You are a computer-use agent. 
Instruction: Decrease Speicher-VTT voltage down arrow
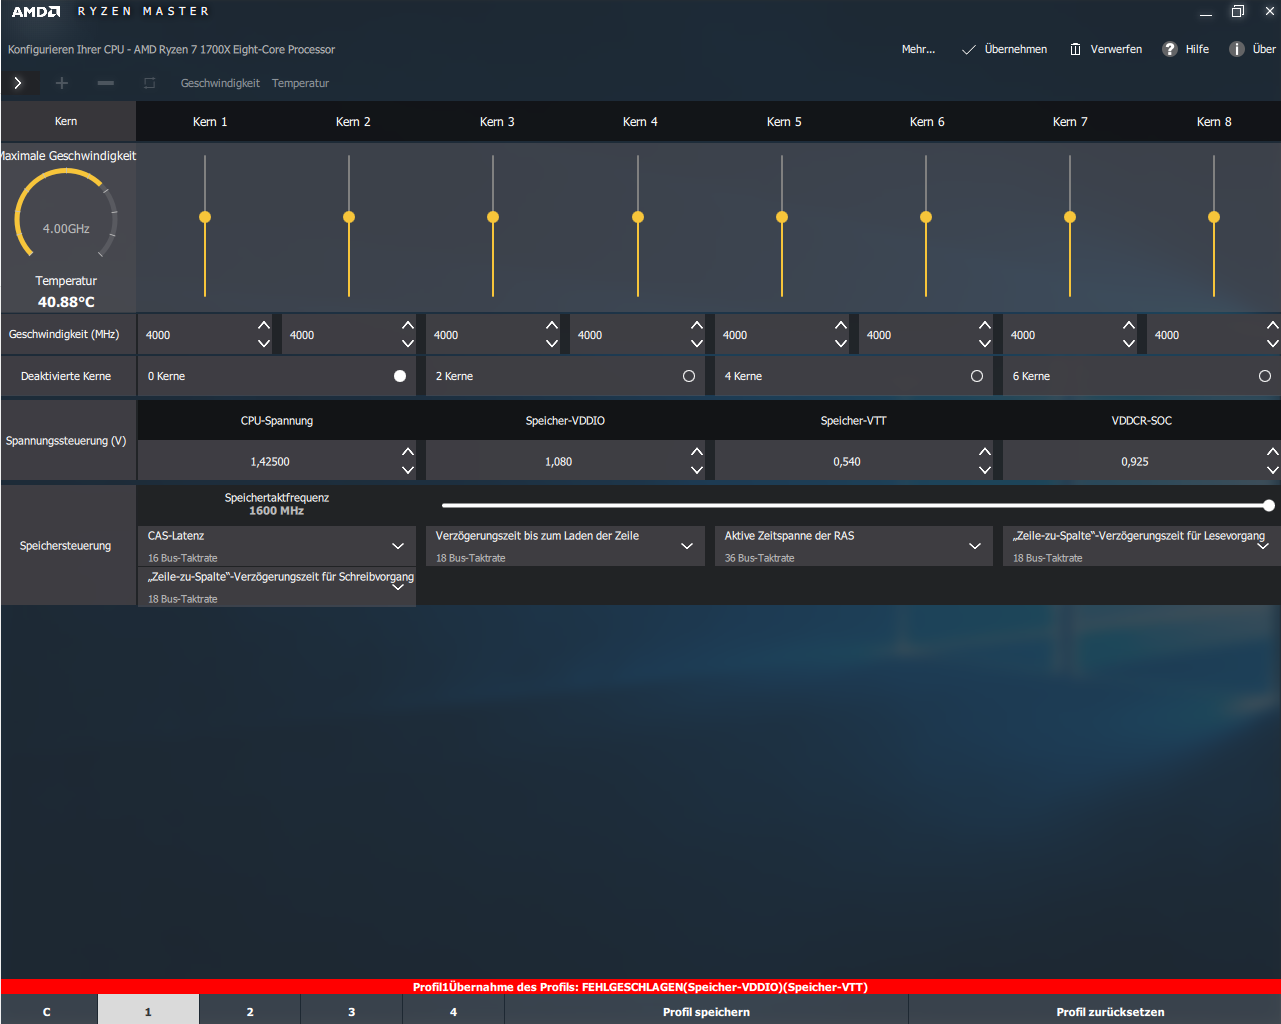tap(985, 470)
